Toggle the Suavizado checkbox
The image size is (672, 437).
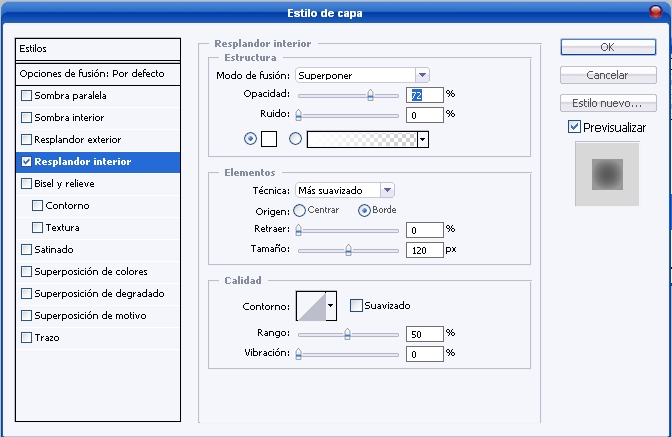356,305
